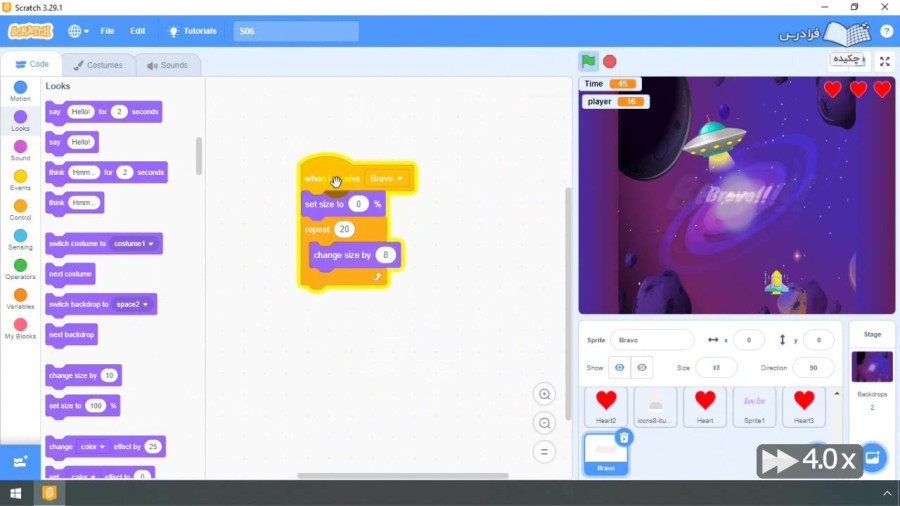Open the File menu
The width and height of the screenshot is (900, 506).
click(x=107, y=31)
